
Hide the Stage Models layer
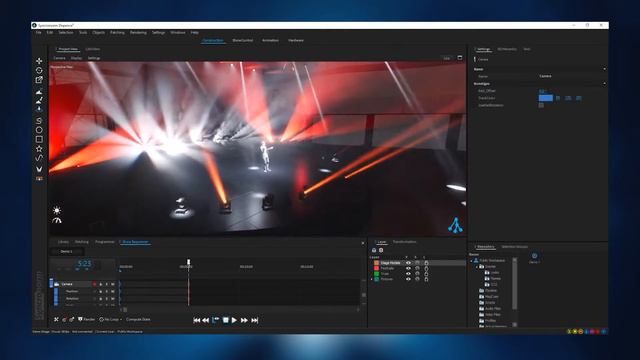(x=408, y=263)
